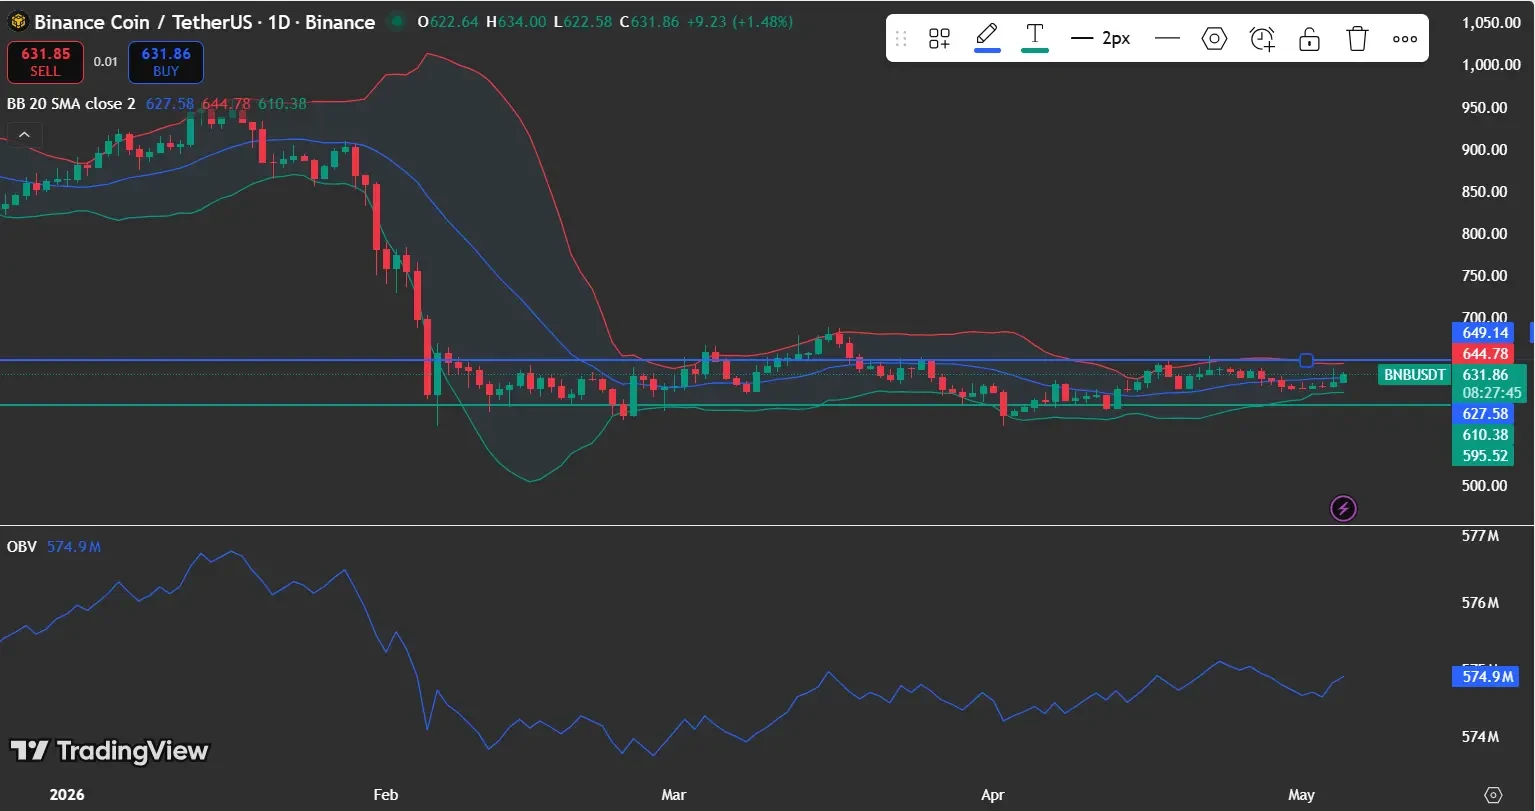Click the Mar label on the time axis
Screen dimensions: 1535x811
(x=674, y=795)
